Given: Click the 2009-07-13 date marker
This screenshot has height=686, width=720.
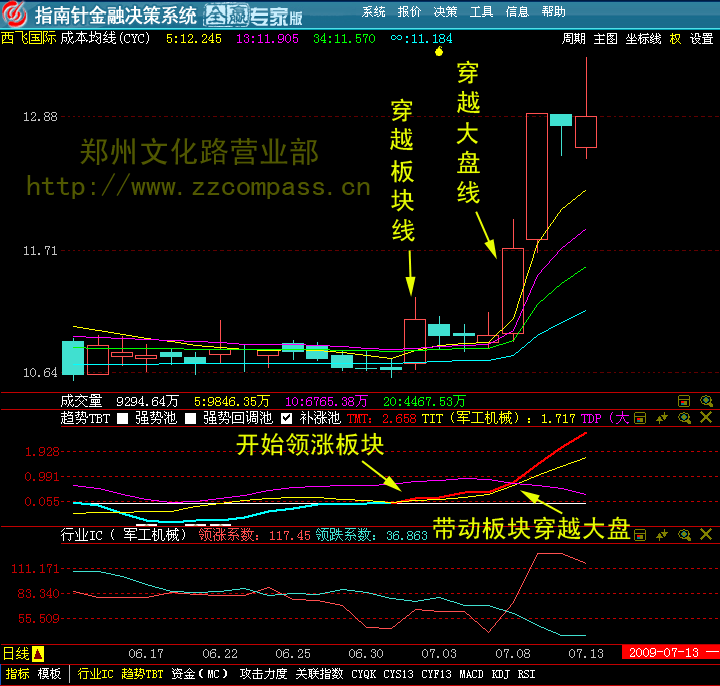Looking at the screenshot, I should coord(662,653).
